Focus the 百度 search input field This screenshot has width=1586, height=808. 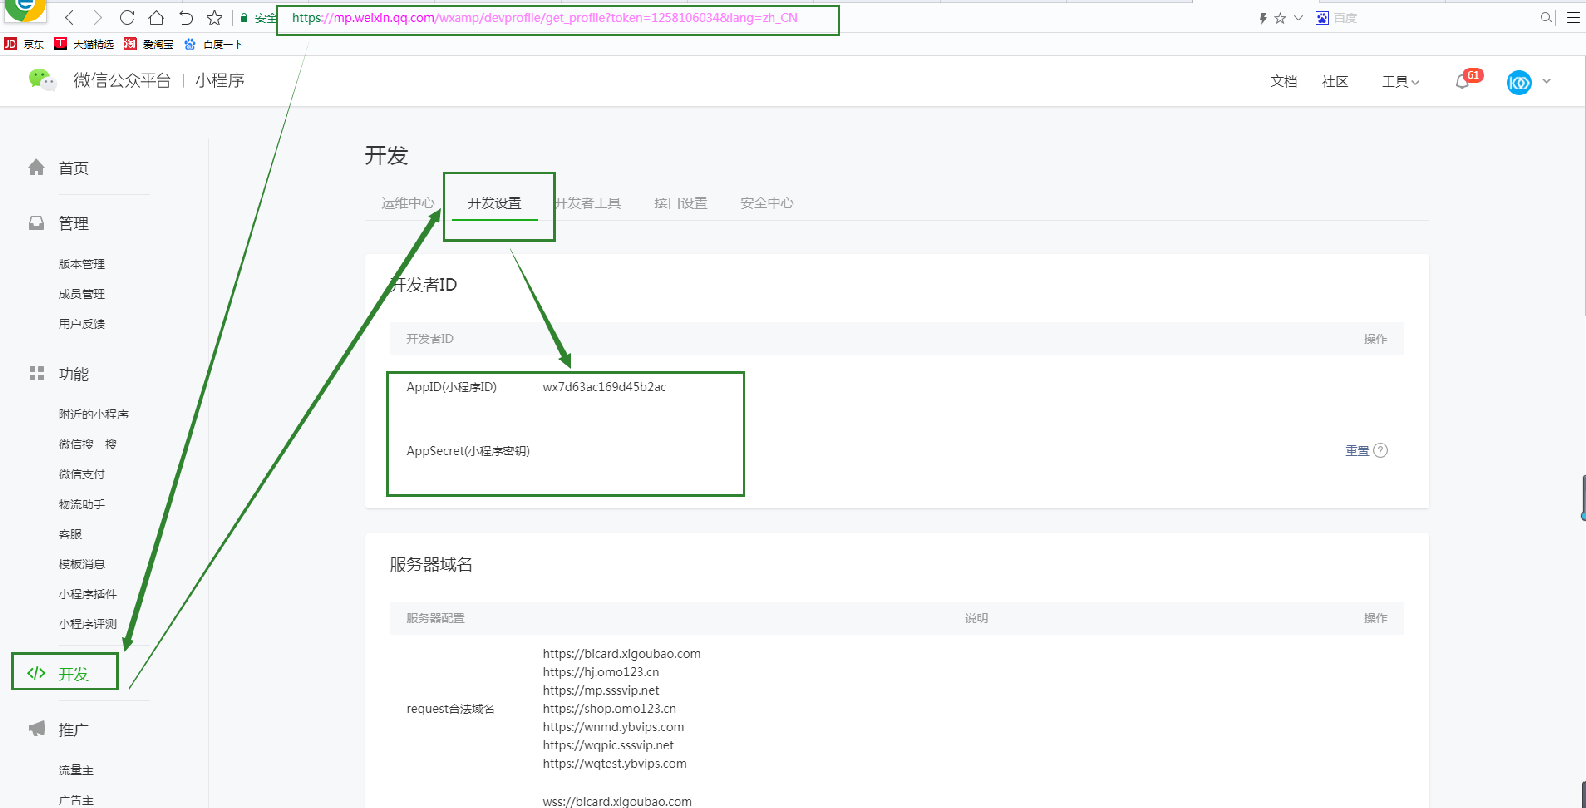1434,18
